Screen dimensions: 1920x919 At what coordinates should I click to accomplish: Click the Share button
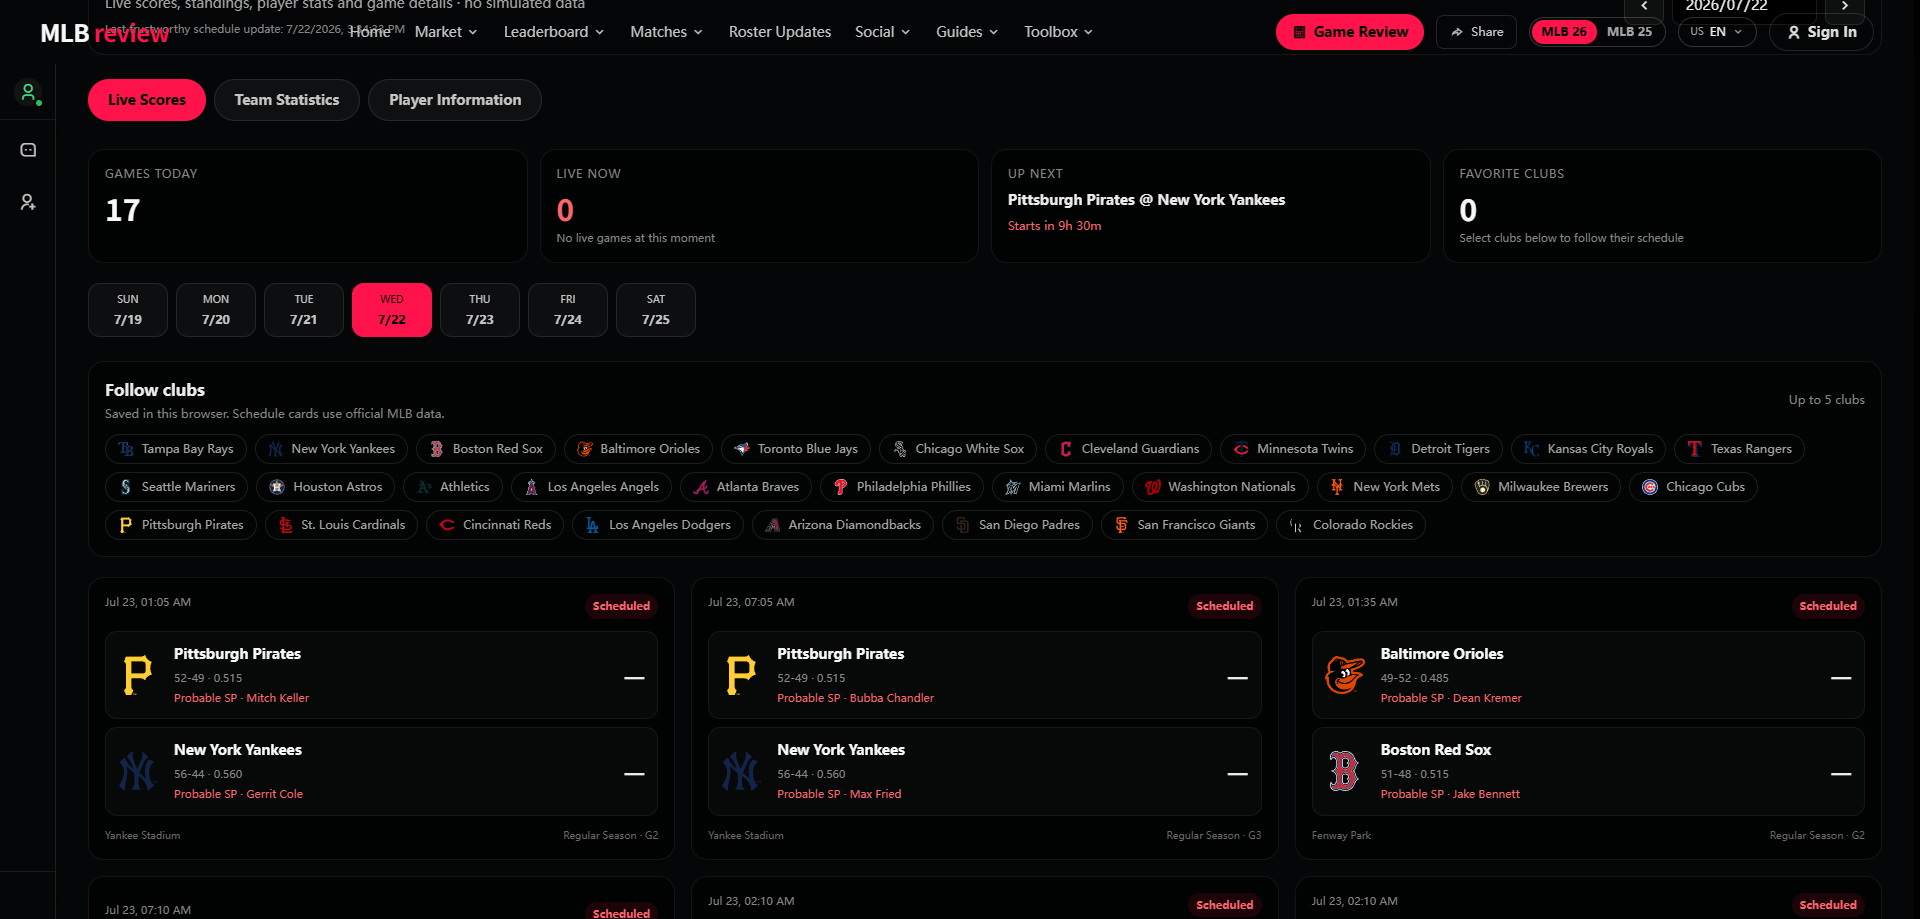(1477, 32)
